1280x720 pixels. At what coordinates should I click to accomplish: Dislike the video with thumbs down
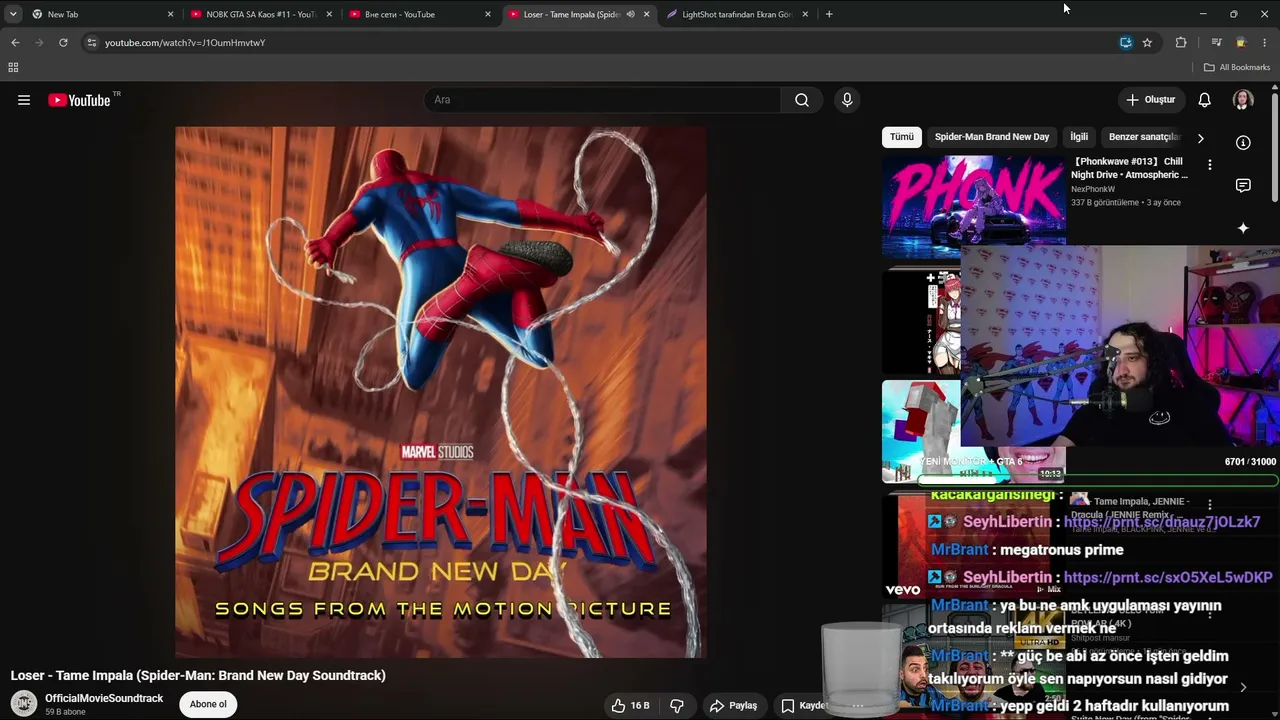677,705
